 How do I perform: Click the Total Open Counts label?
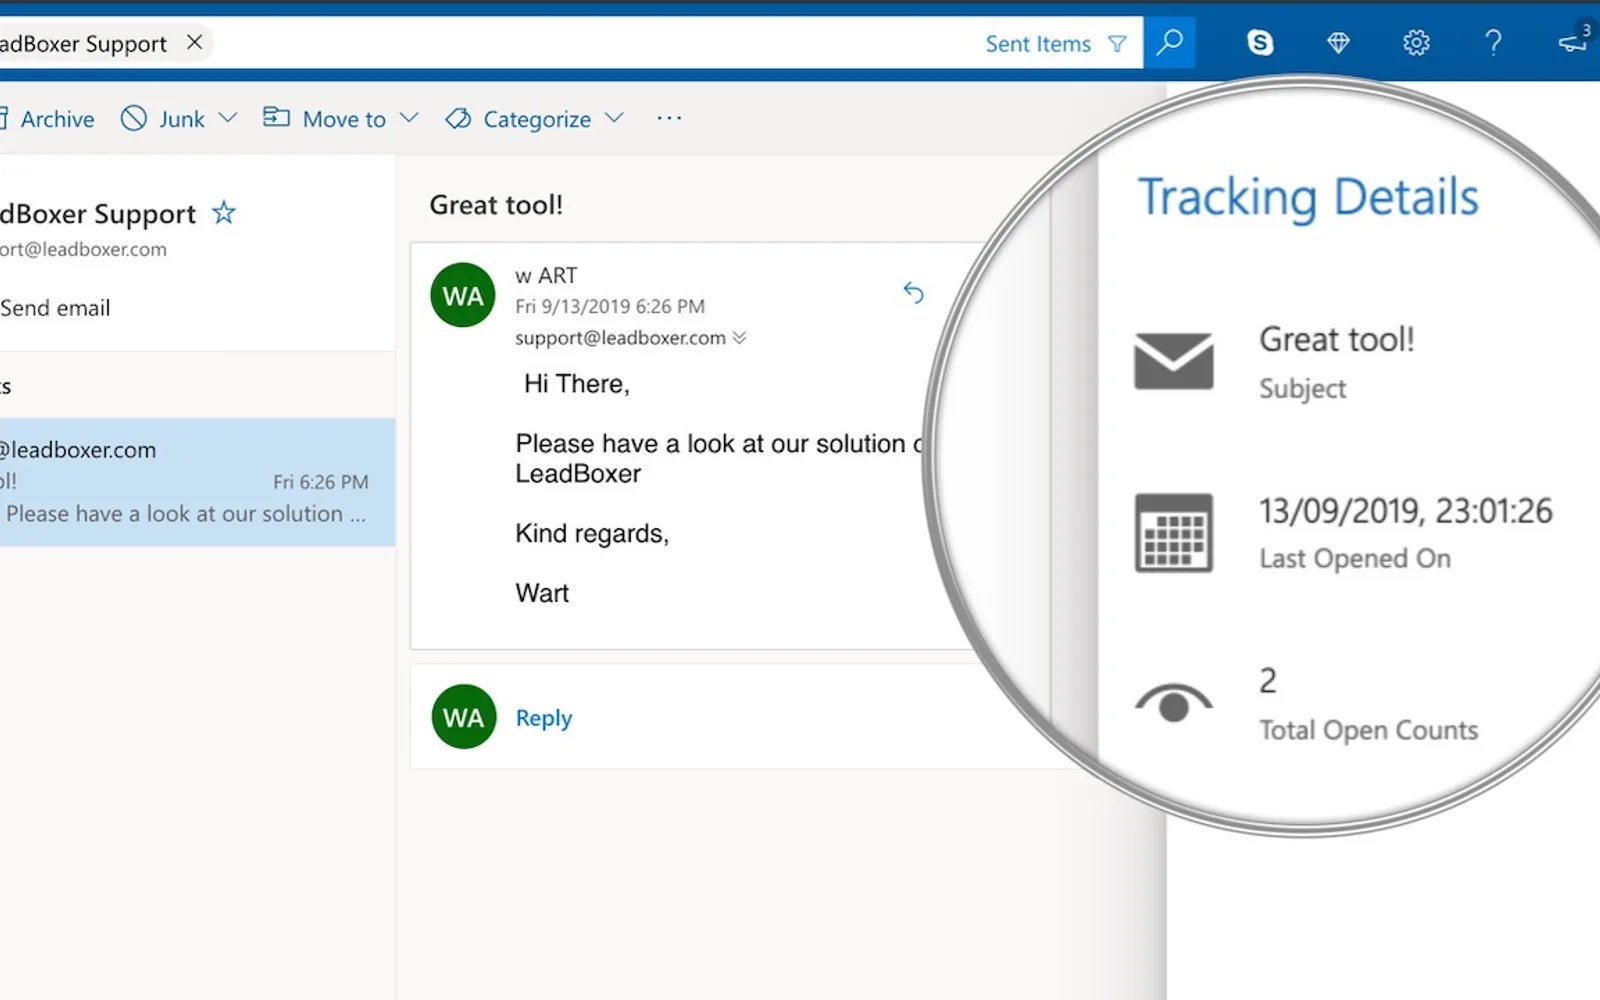[x=1368, y=730]
